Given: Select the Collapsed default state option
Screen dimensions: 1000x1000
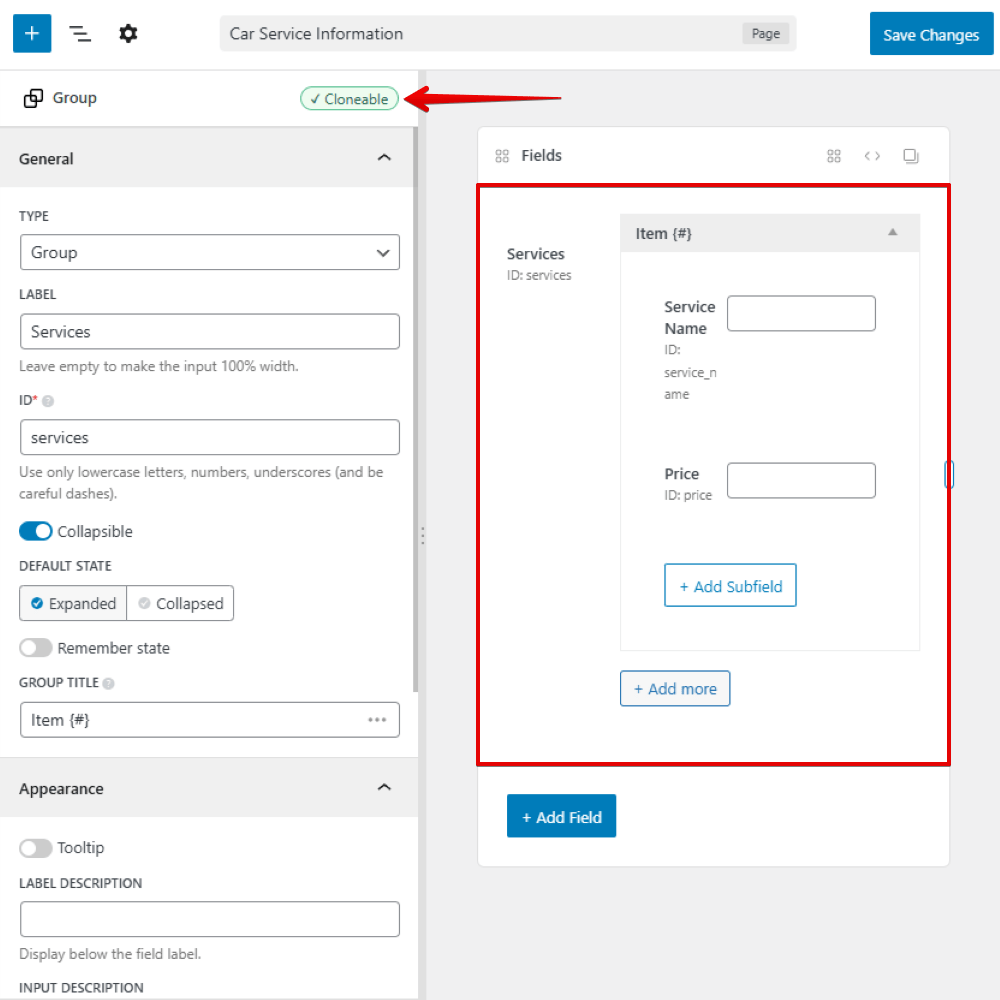Looking at the screenshot, I should [180, 603].
